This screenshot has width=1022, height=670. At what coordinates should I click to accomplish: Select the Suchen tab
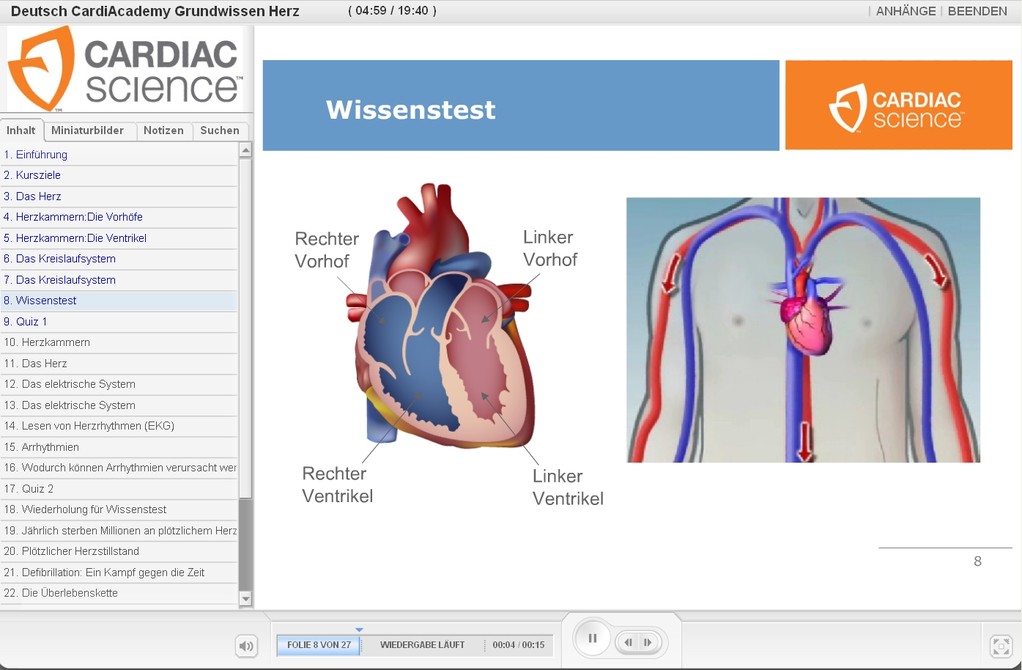219,130
